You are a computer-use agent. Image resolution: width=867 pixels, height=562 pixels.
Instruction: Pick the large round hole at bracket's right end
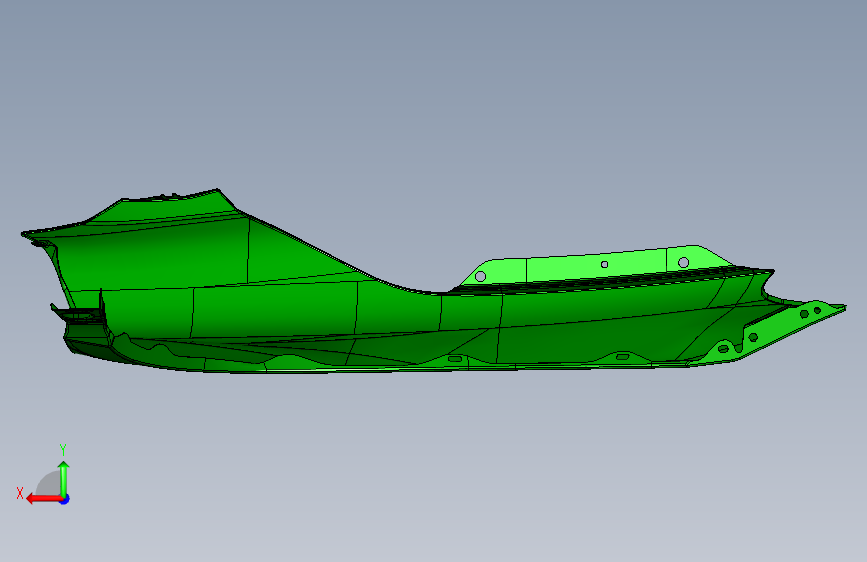(683, 262)
